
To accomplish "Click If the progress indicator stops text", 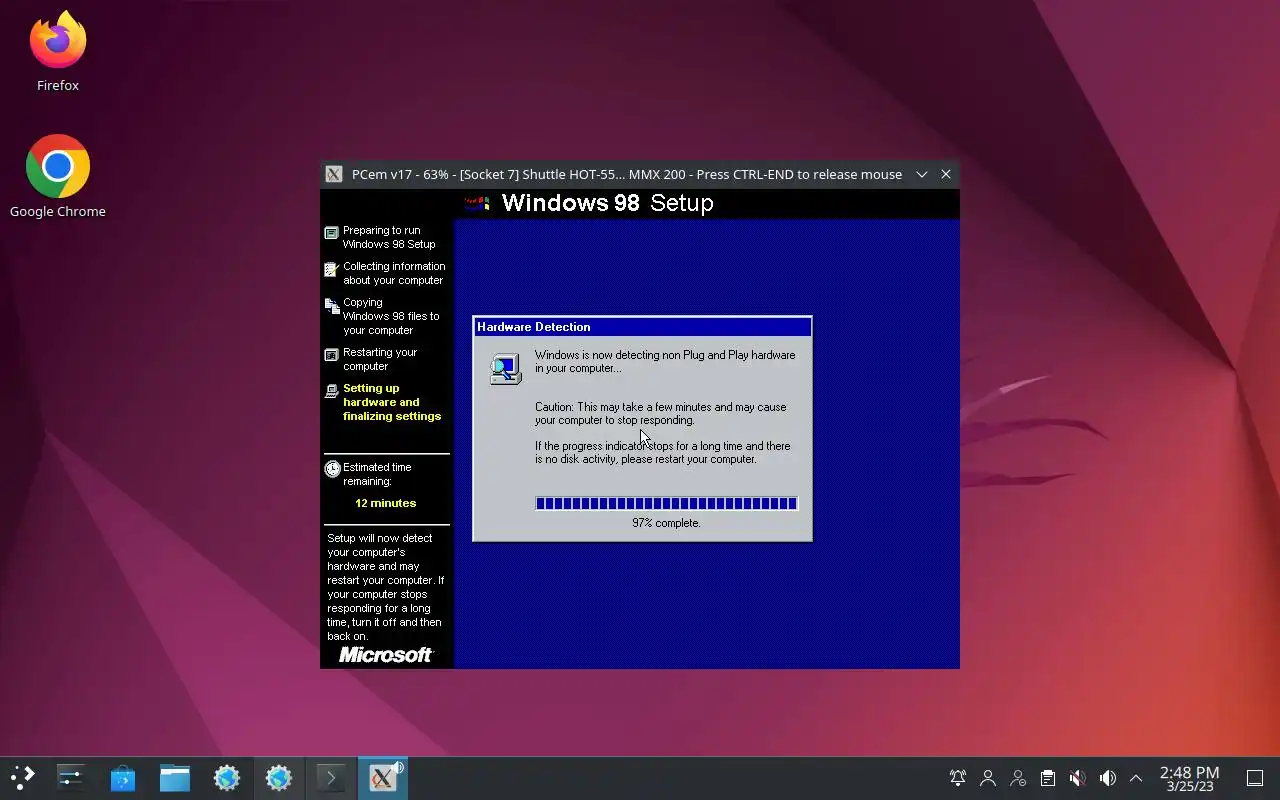I will (662, 452).
